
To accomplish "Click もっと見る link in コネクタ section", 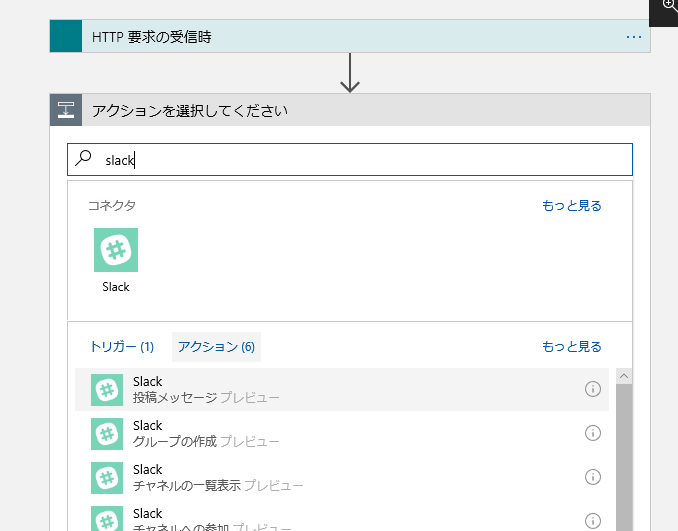I will tap(572, 206).
